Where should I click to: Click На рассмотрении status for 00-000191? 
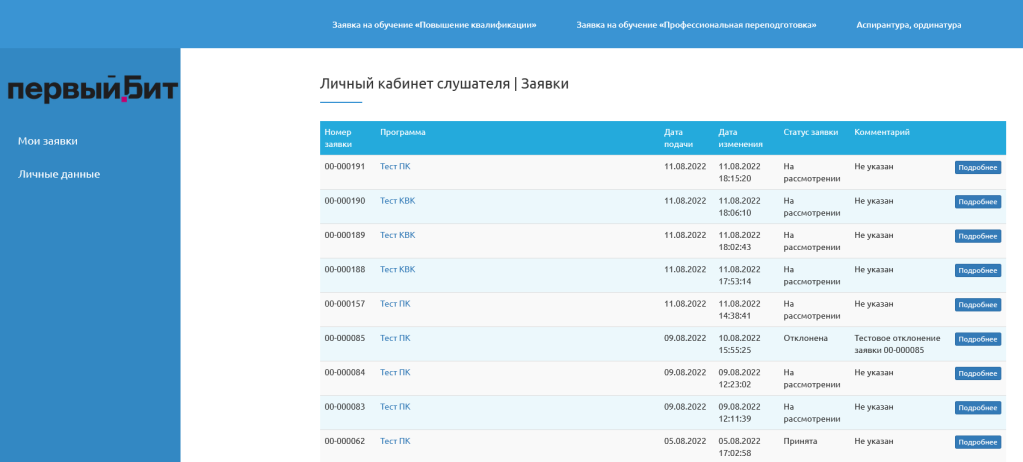(x=812, y=172)
